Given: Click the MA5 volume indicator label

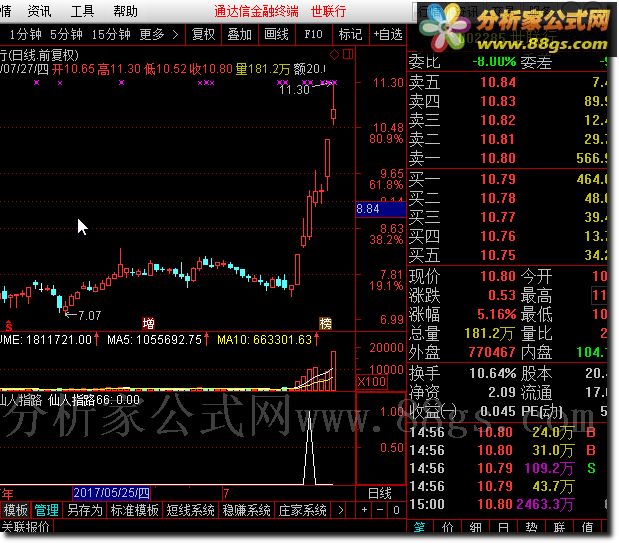Looking at the screenshot, I should click(157, 340).
